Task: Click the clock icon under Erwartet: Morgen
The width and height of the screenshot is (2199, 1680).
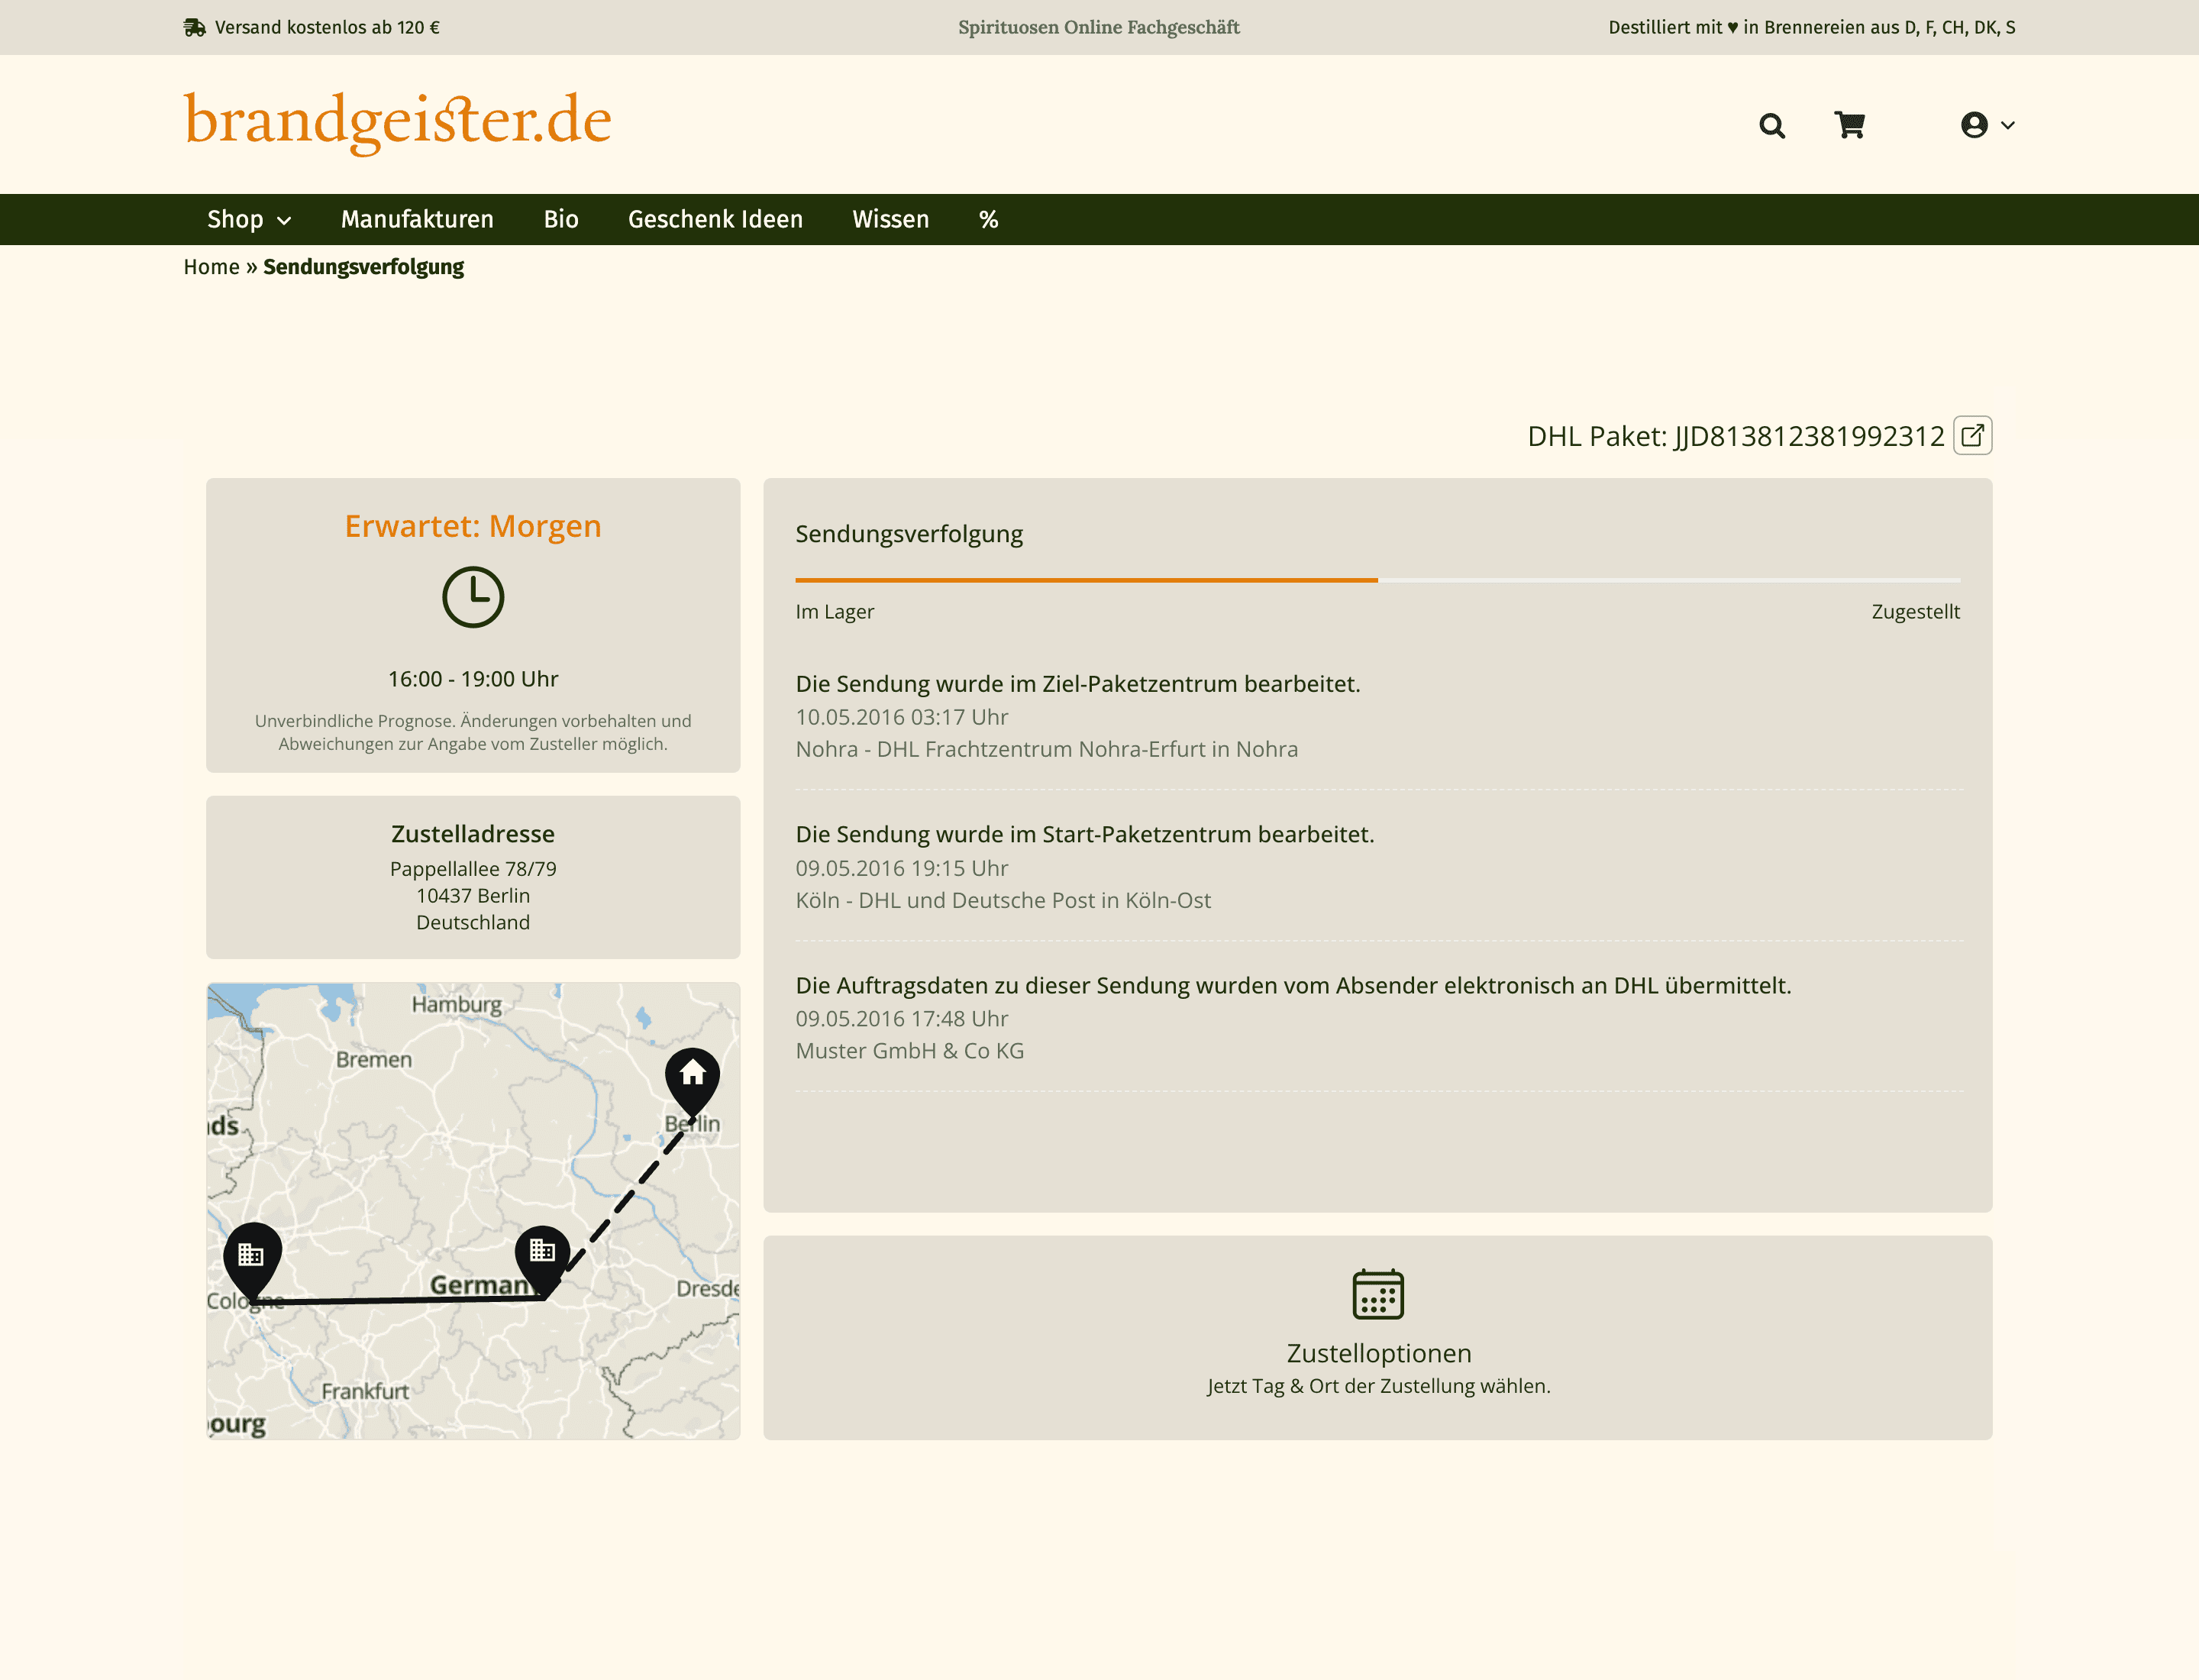Action: pos(473,597)
